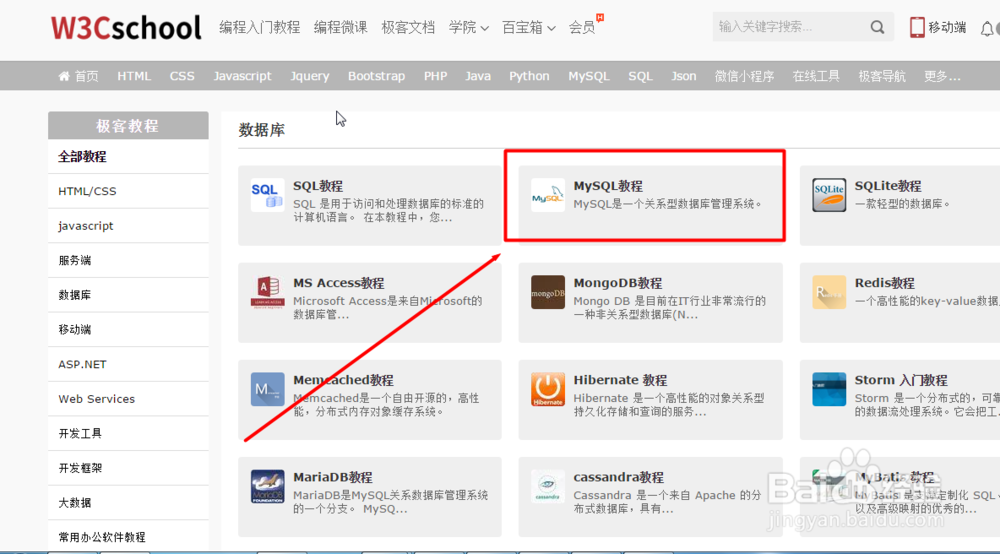Open the MariaDB教程 title link

pos(333,477)
